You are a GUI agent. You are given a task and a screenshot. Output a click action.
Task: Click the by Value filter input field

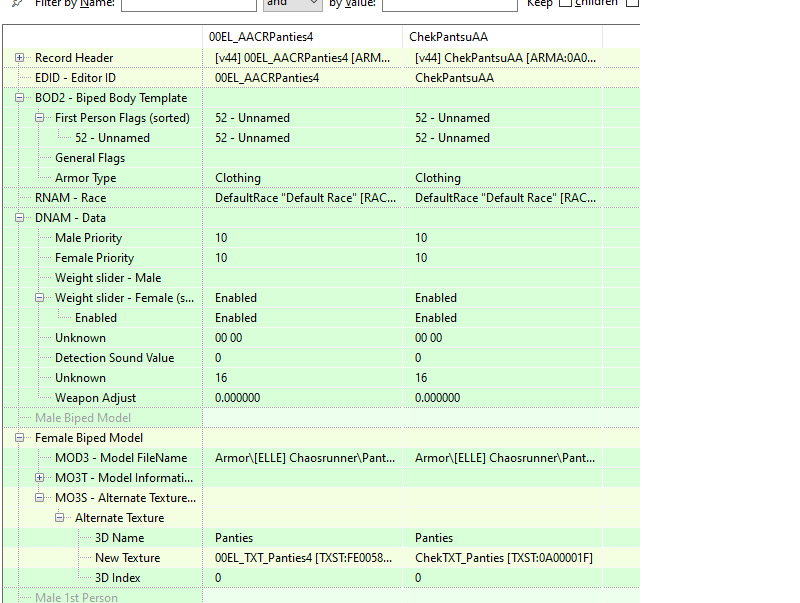click(x=450, y=5)
